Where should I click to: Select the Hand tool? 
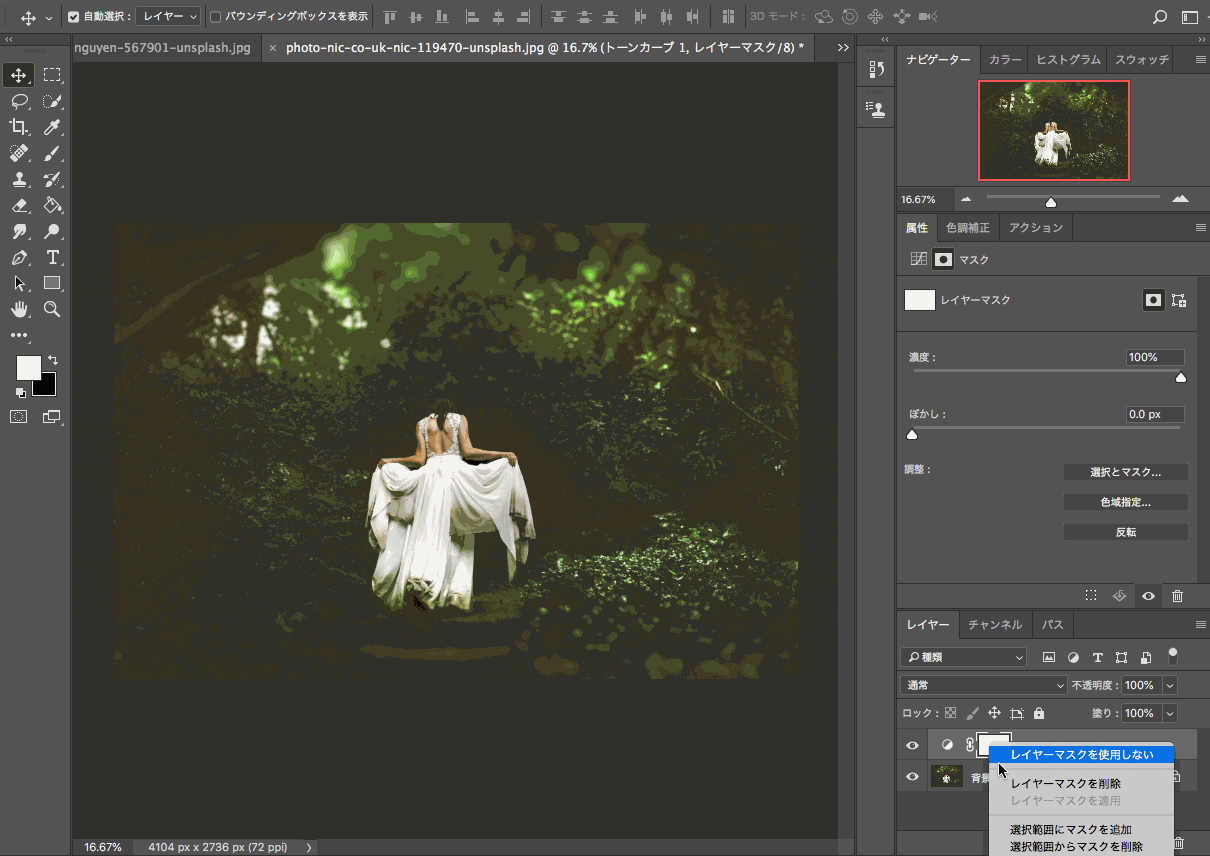(18, 309)
